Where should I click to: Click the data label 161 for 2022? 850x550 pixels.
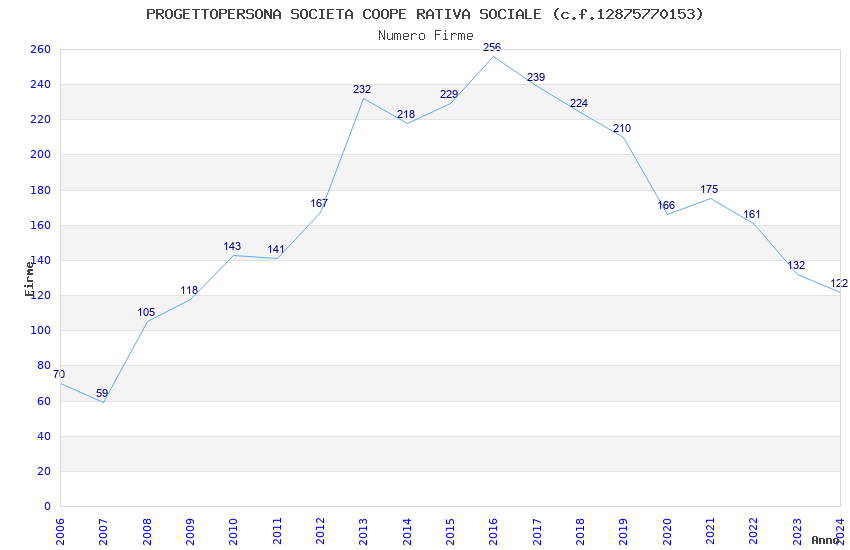752,214
